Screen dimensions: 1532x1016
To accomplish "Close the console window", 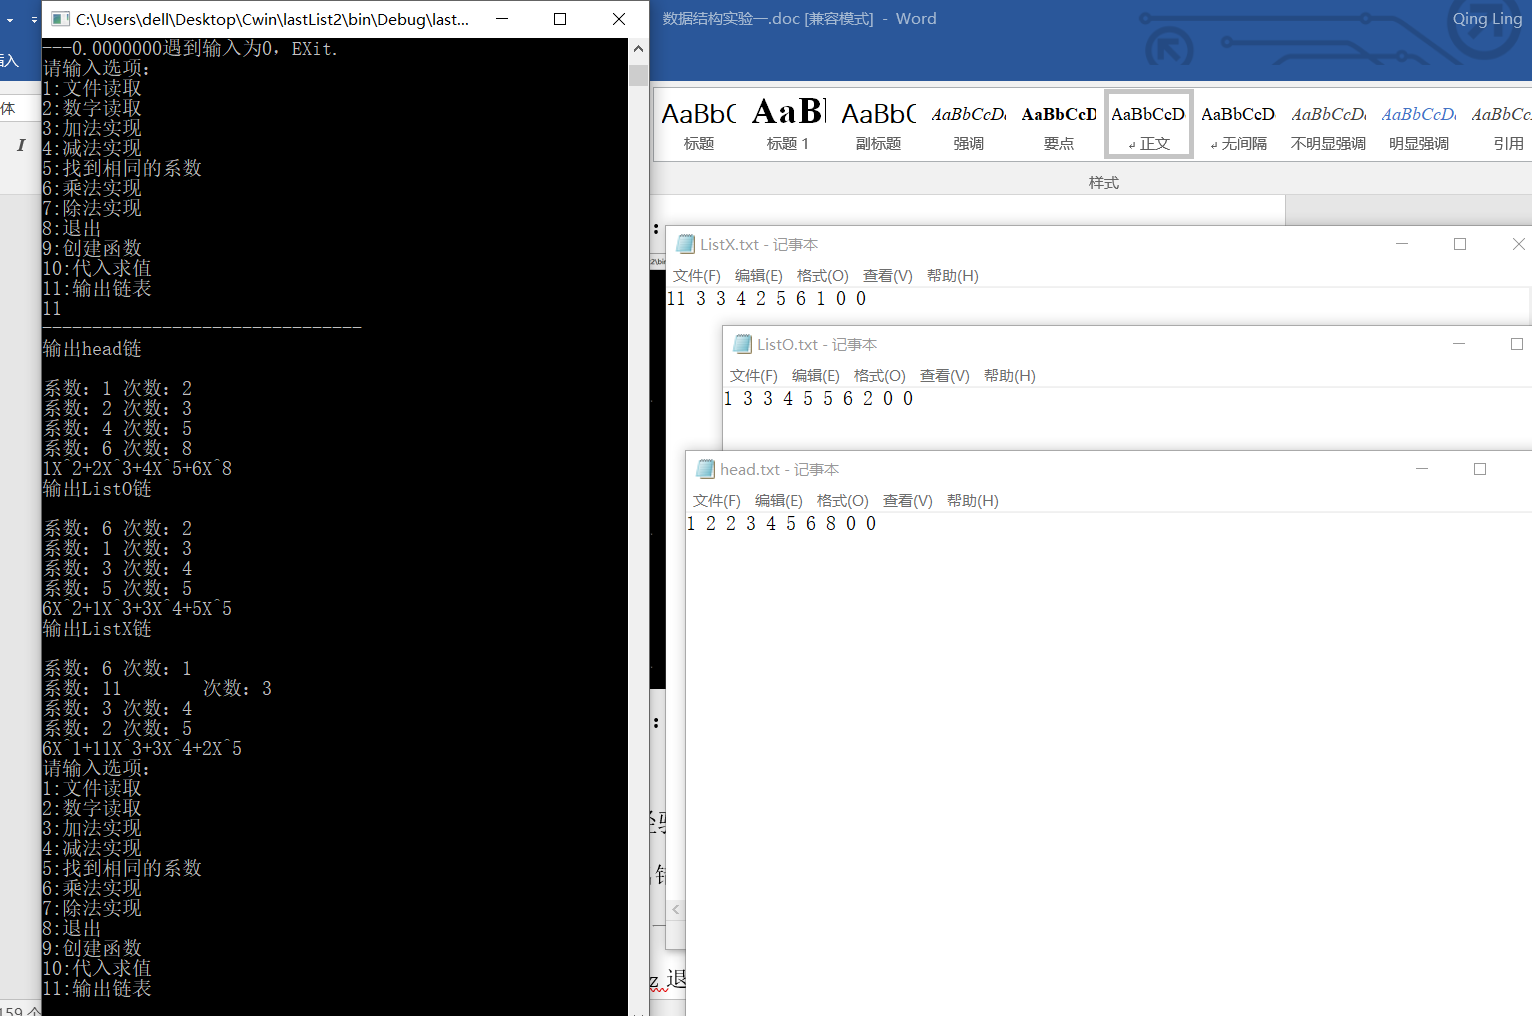I will pyautogui.click(x=619, y=19).
